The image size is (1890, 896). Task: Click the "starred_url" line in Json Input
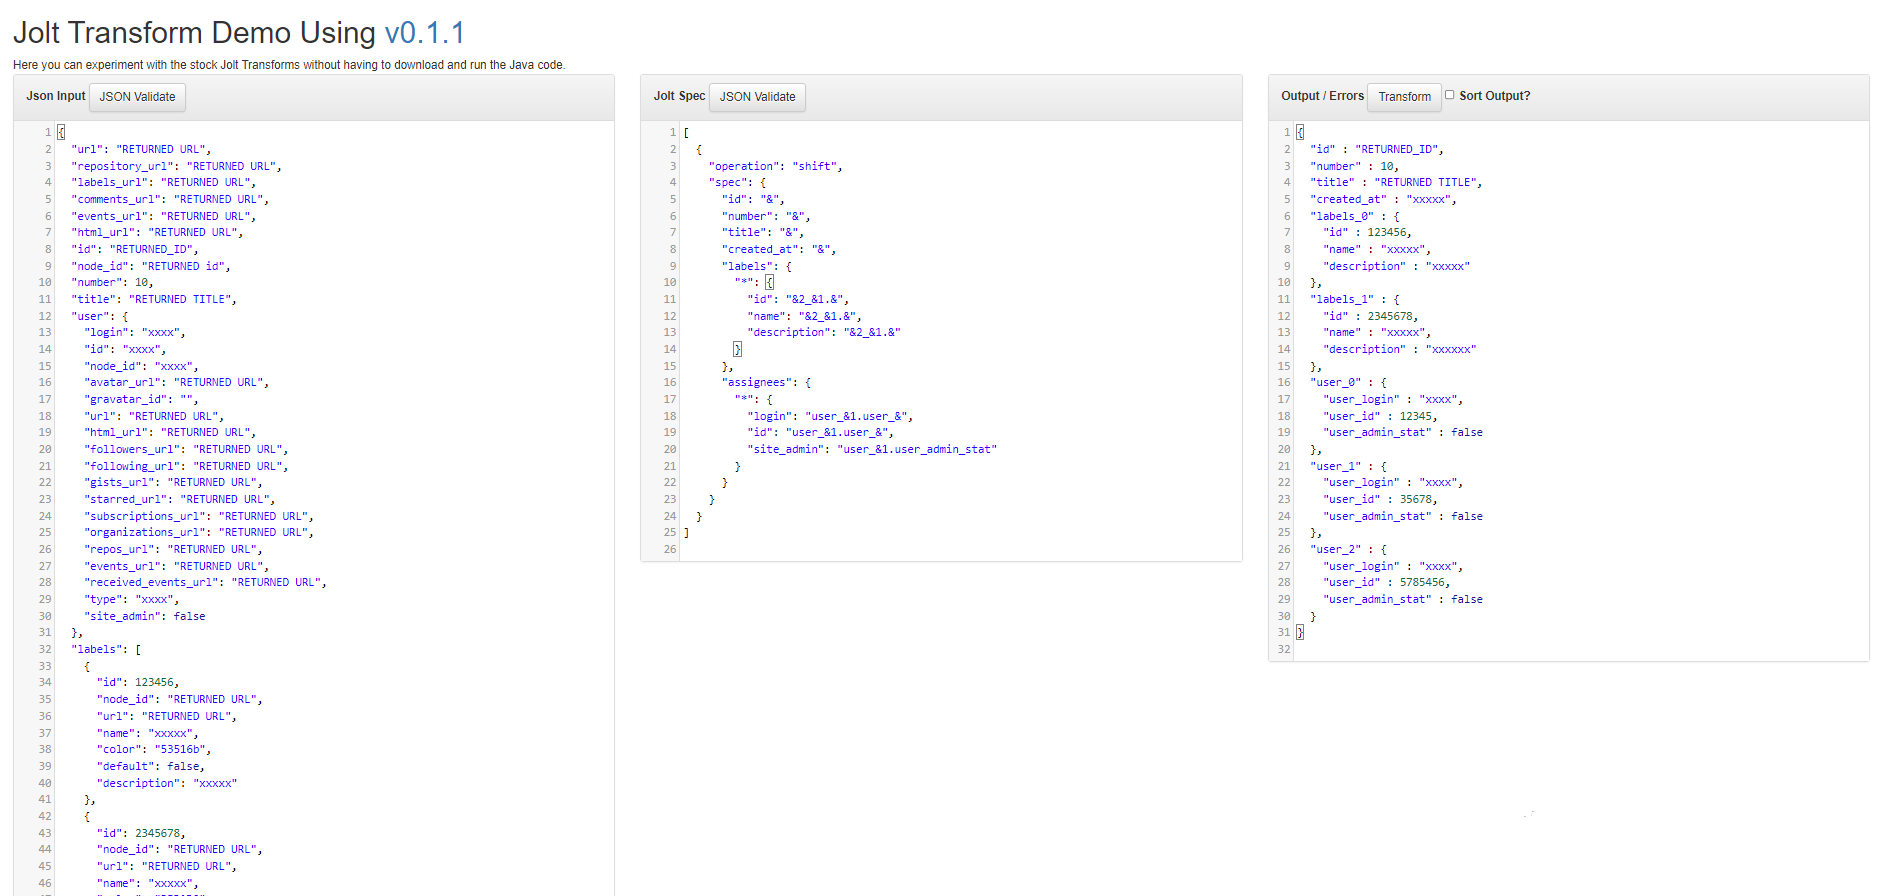coord(179,499)
